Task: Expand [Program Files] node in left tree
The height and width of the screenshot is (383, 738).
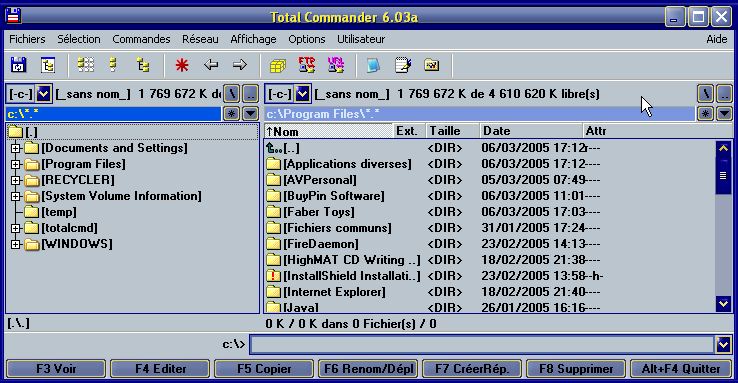Action: click(16, 165)
